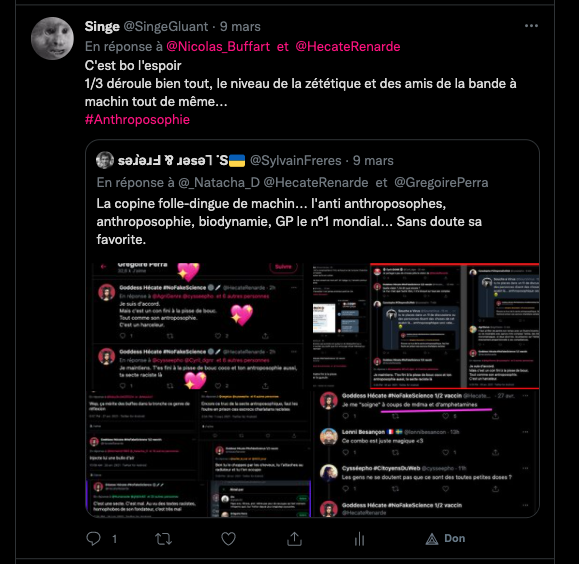Open the @Nicolas_Buffart mention link

(x=218, y=47)
